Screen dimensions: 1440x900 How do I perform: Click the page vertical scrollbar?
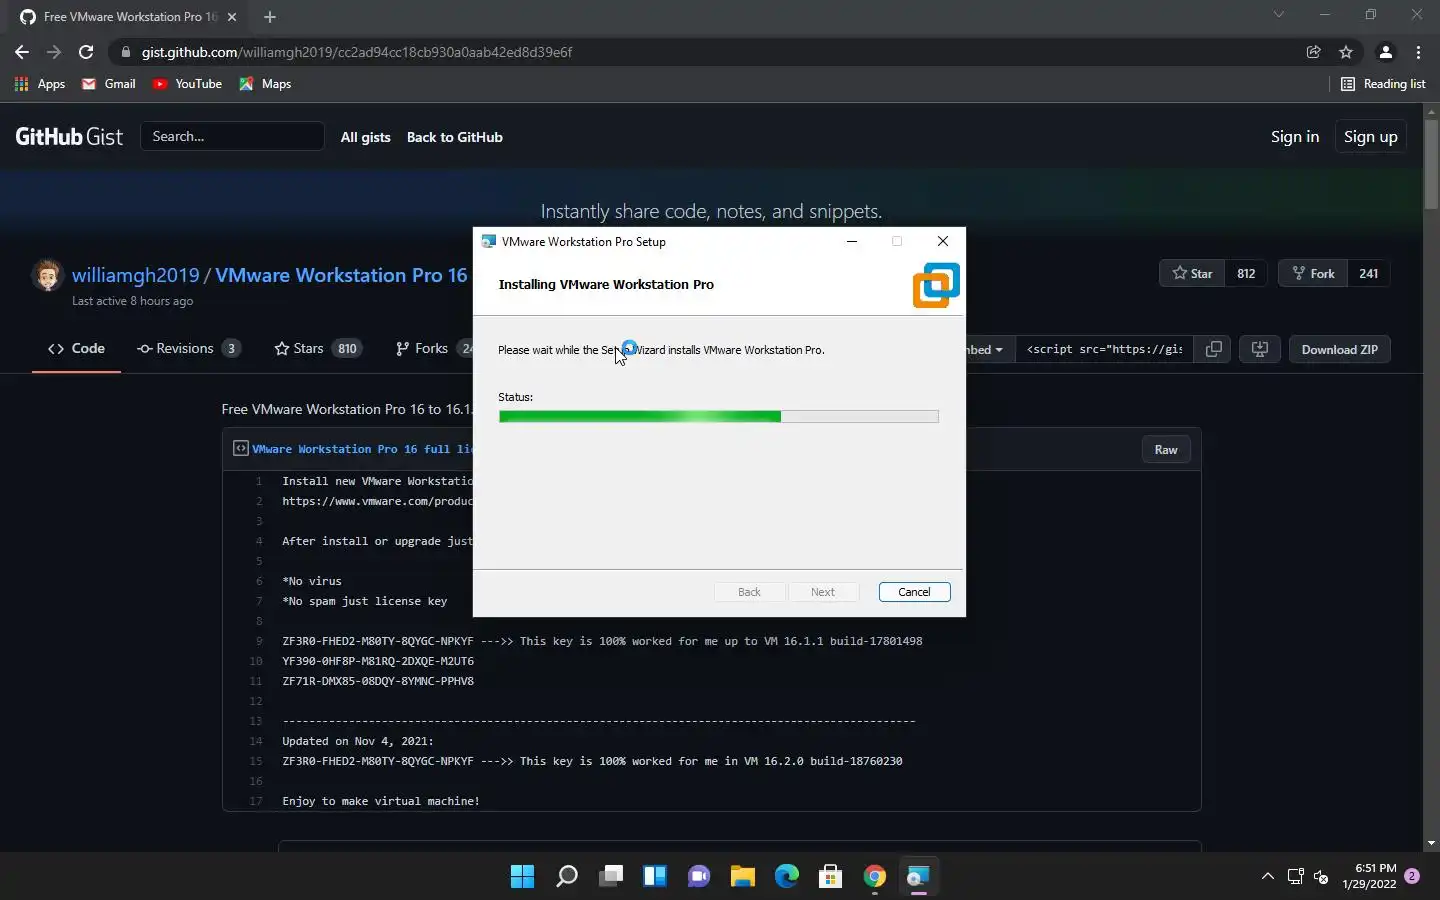(x=1431, y=166)
